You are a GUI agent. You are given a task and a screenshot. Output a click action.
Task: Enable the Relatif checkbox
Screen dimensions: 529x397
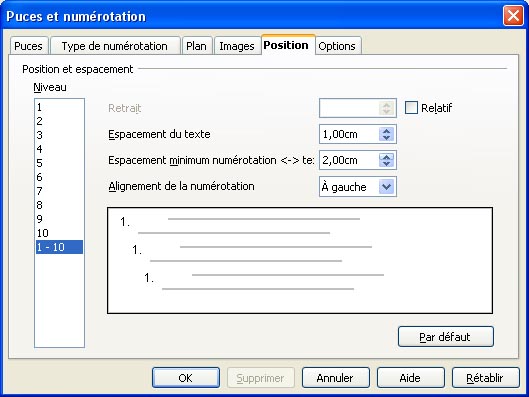[411, 108]
